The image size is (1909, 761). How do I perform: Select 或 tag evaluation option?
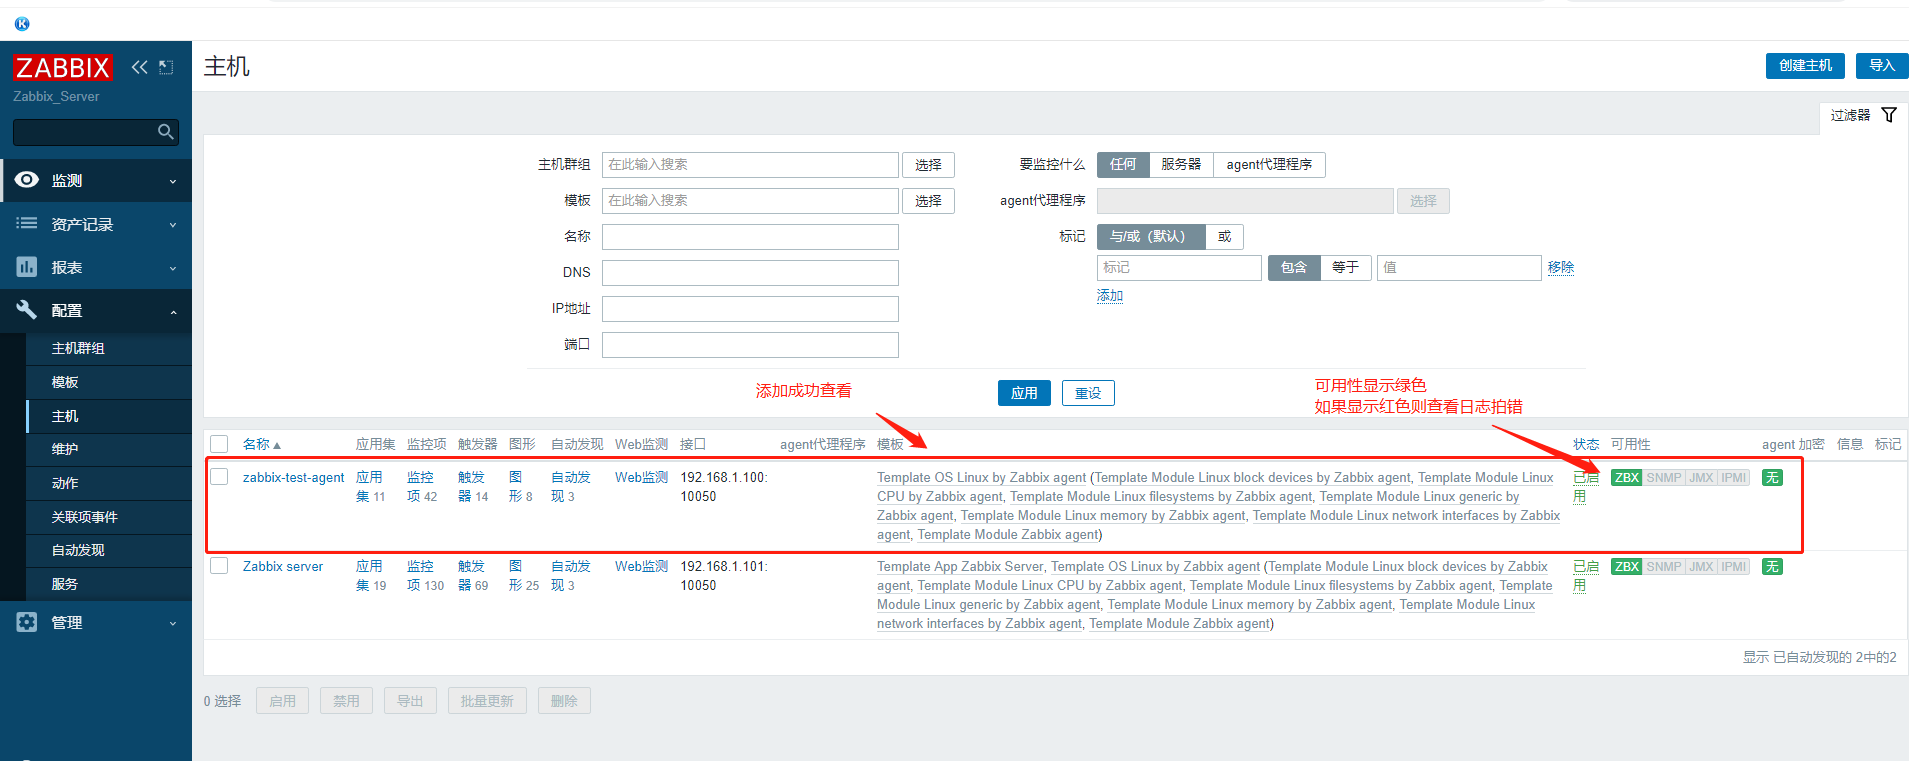tap(1224, 237)
